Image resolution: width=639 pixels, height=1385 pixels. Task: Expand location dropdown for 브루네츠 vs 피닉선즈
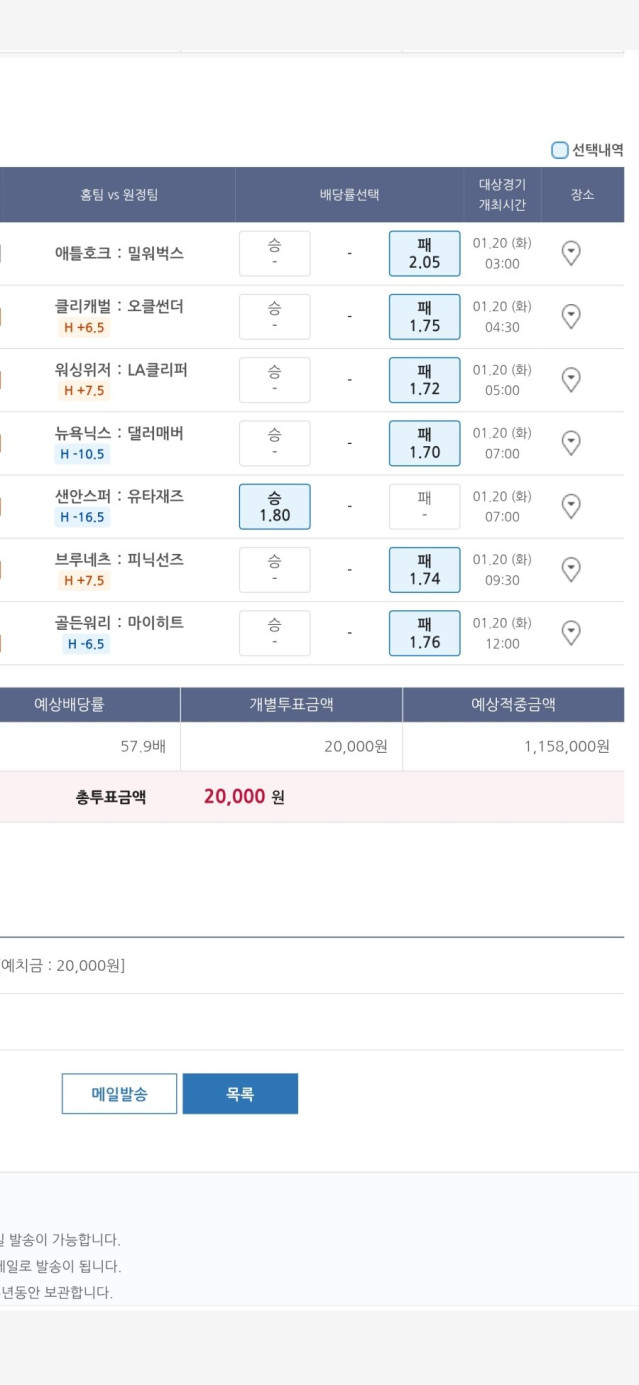click(x=570, y=569)
